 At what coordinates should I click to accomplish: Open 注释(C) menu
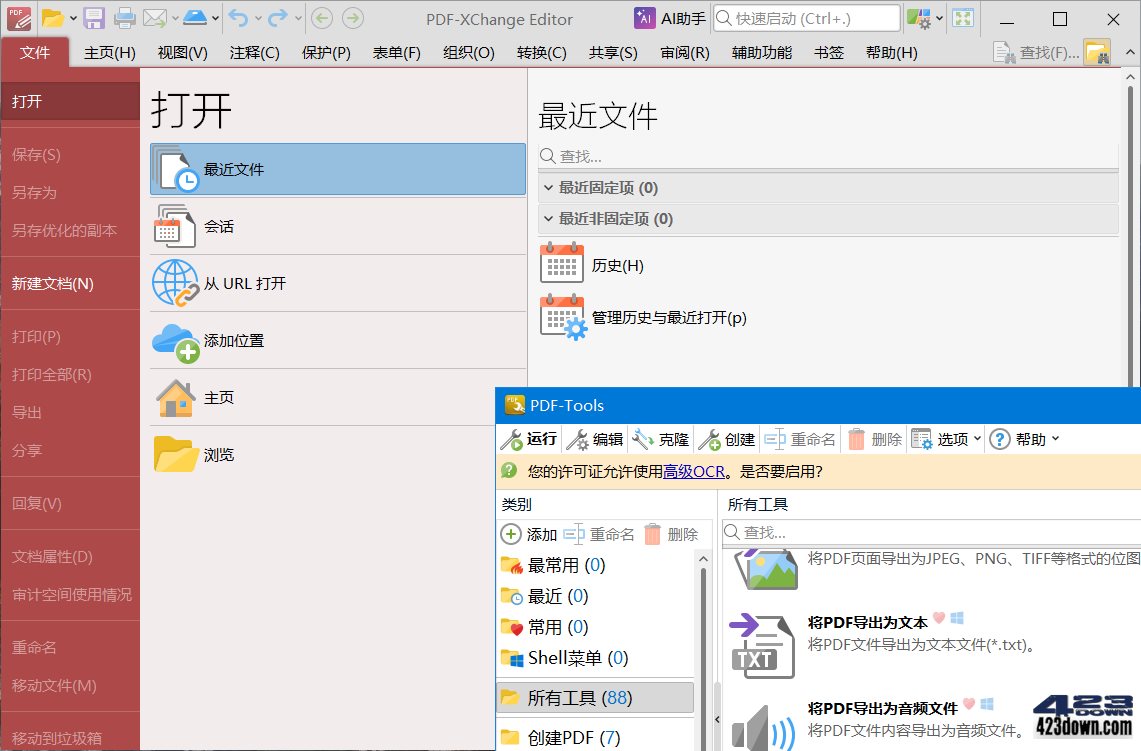click(255, 52)
